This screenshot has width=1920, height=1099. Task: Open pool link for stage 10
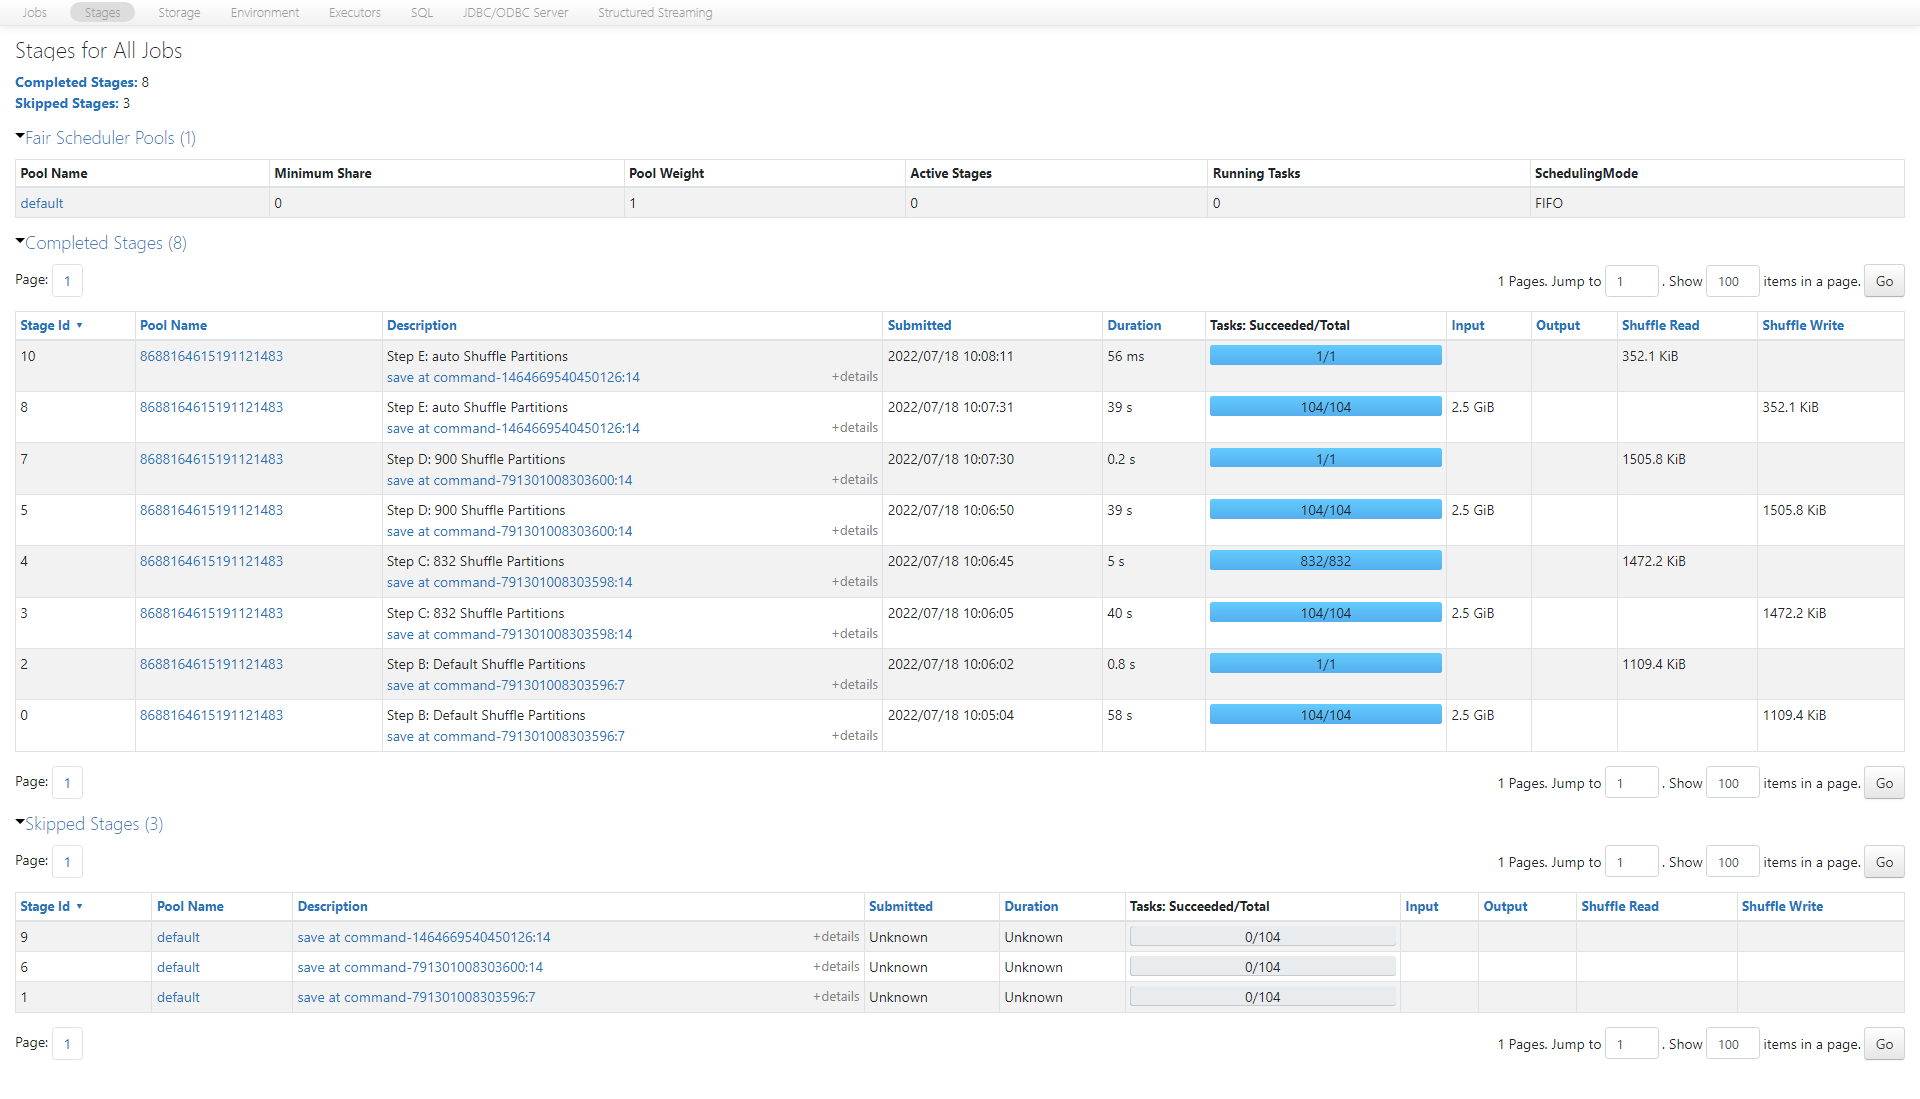pyautogui.click(x=211, y=356)
